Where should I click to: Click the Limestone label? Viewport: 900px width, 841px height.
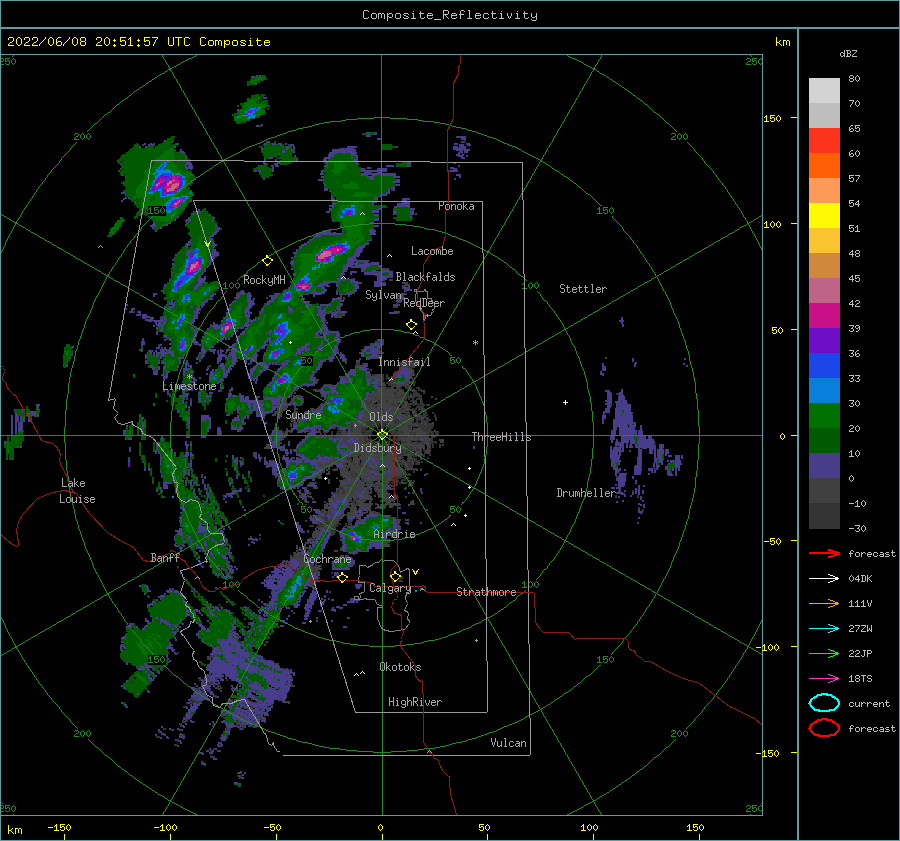click(x=189, y=386)
